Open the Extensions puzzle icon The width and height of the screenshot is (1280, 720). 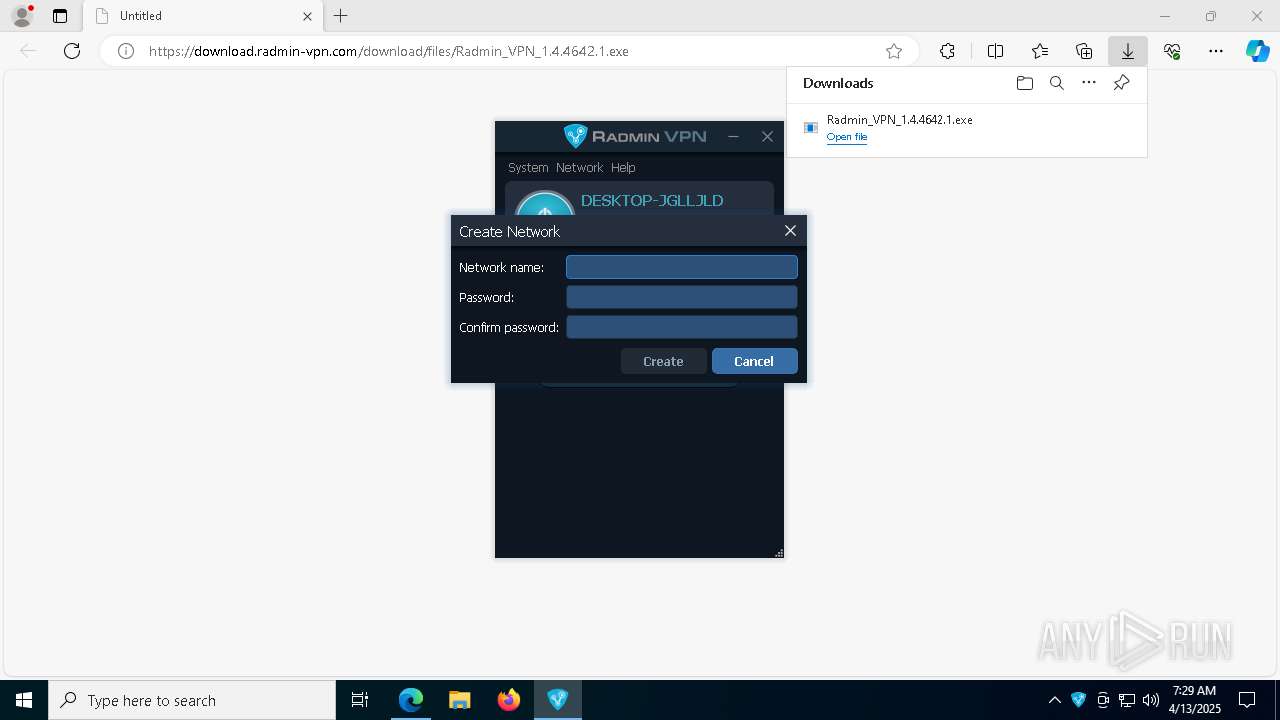(x=947, y=51)
